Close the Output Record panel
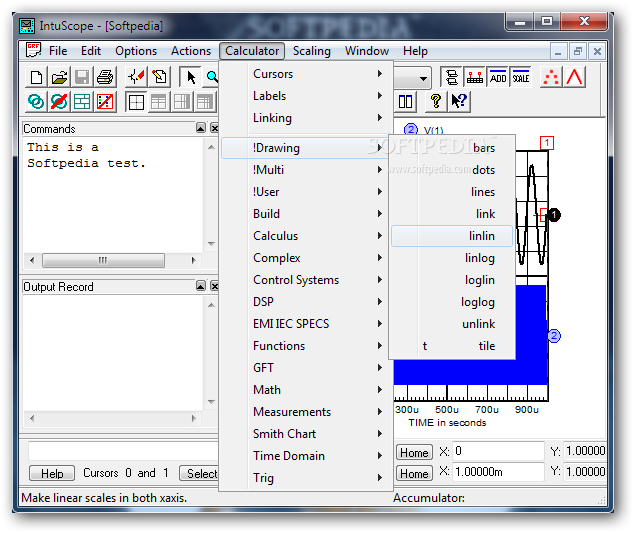The image size is (634, 533). (x=214, y=286)
